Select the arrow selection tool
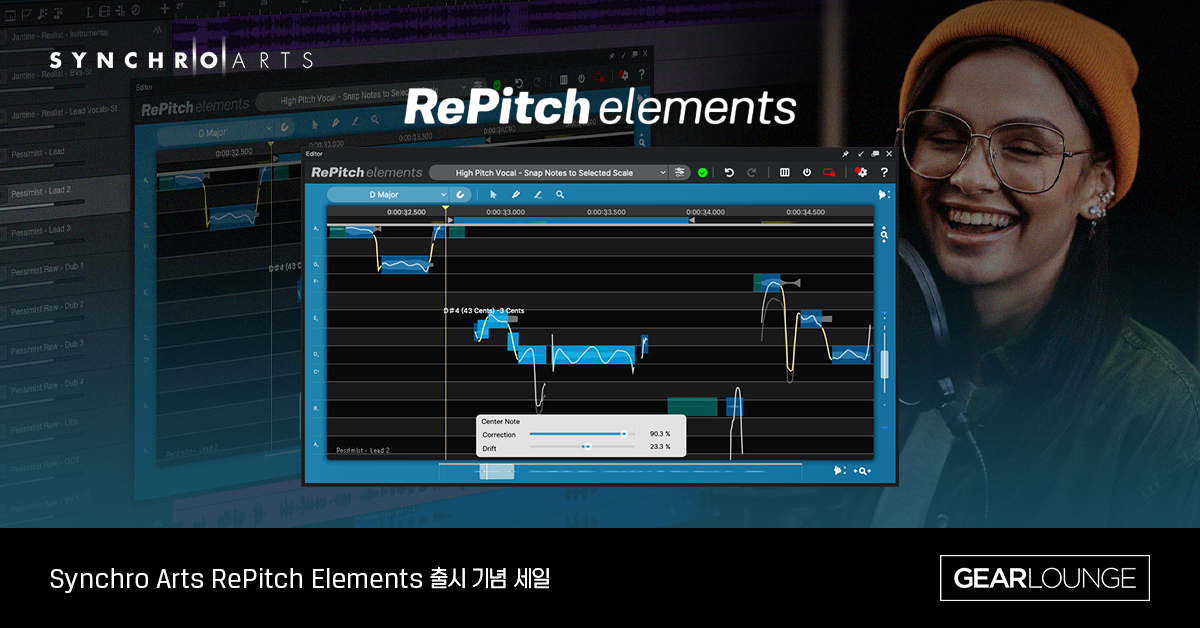The image size is (1200, 628). coord(493,194)
